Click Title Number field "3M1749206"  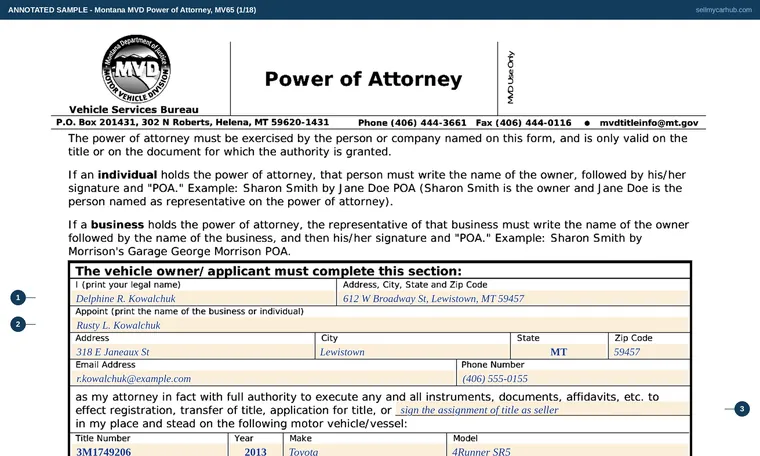point(150,451)
